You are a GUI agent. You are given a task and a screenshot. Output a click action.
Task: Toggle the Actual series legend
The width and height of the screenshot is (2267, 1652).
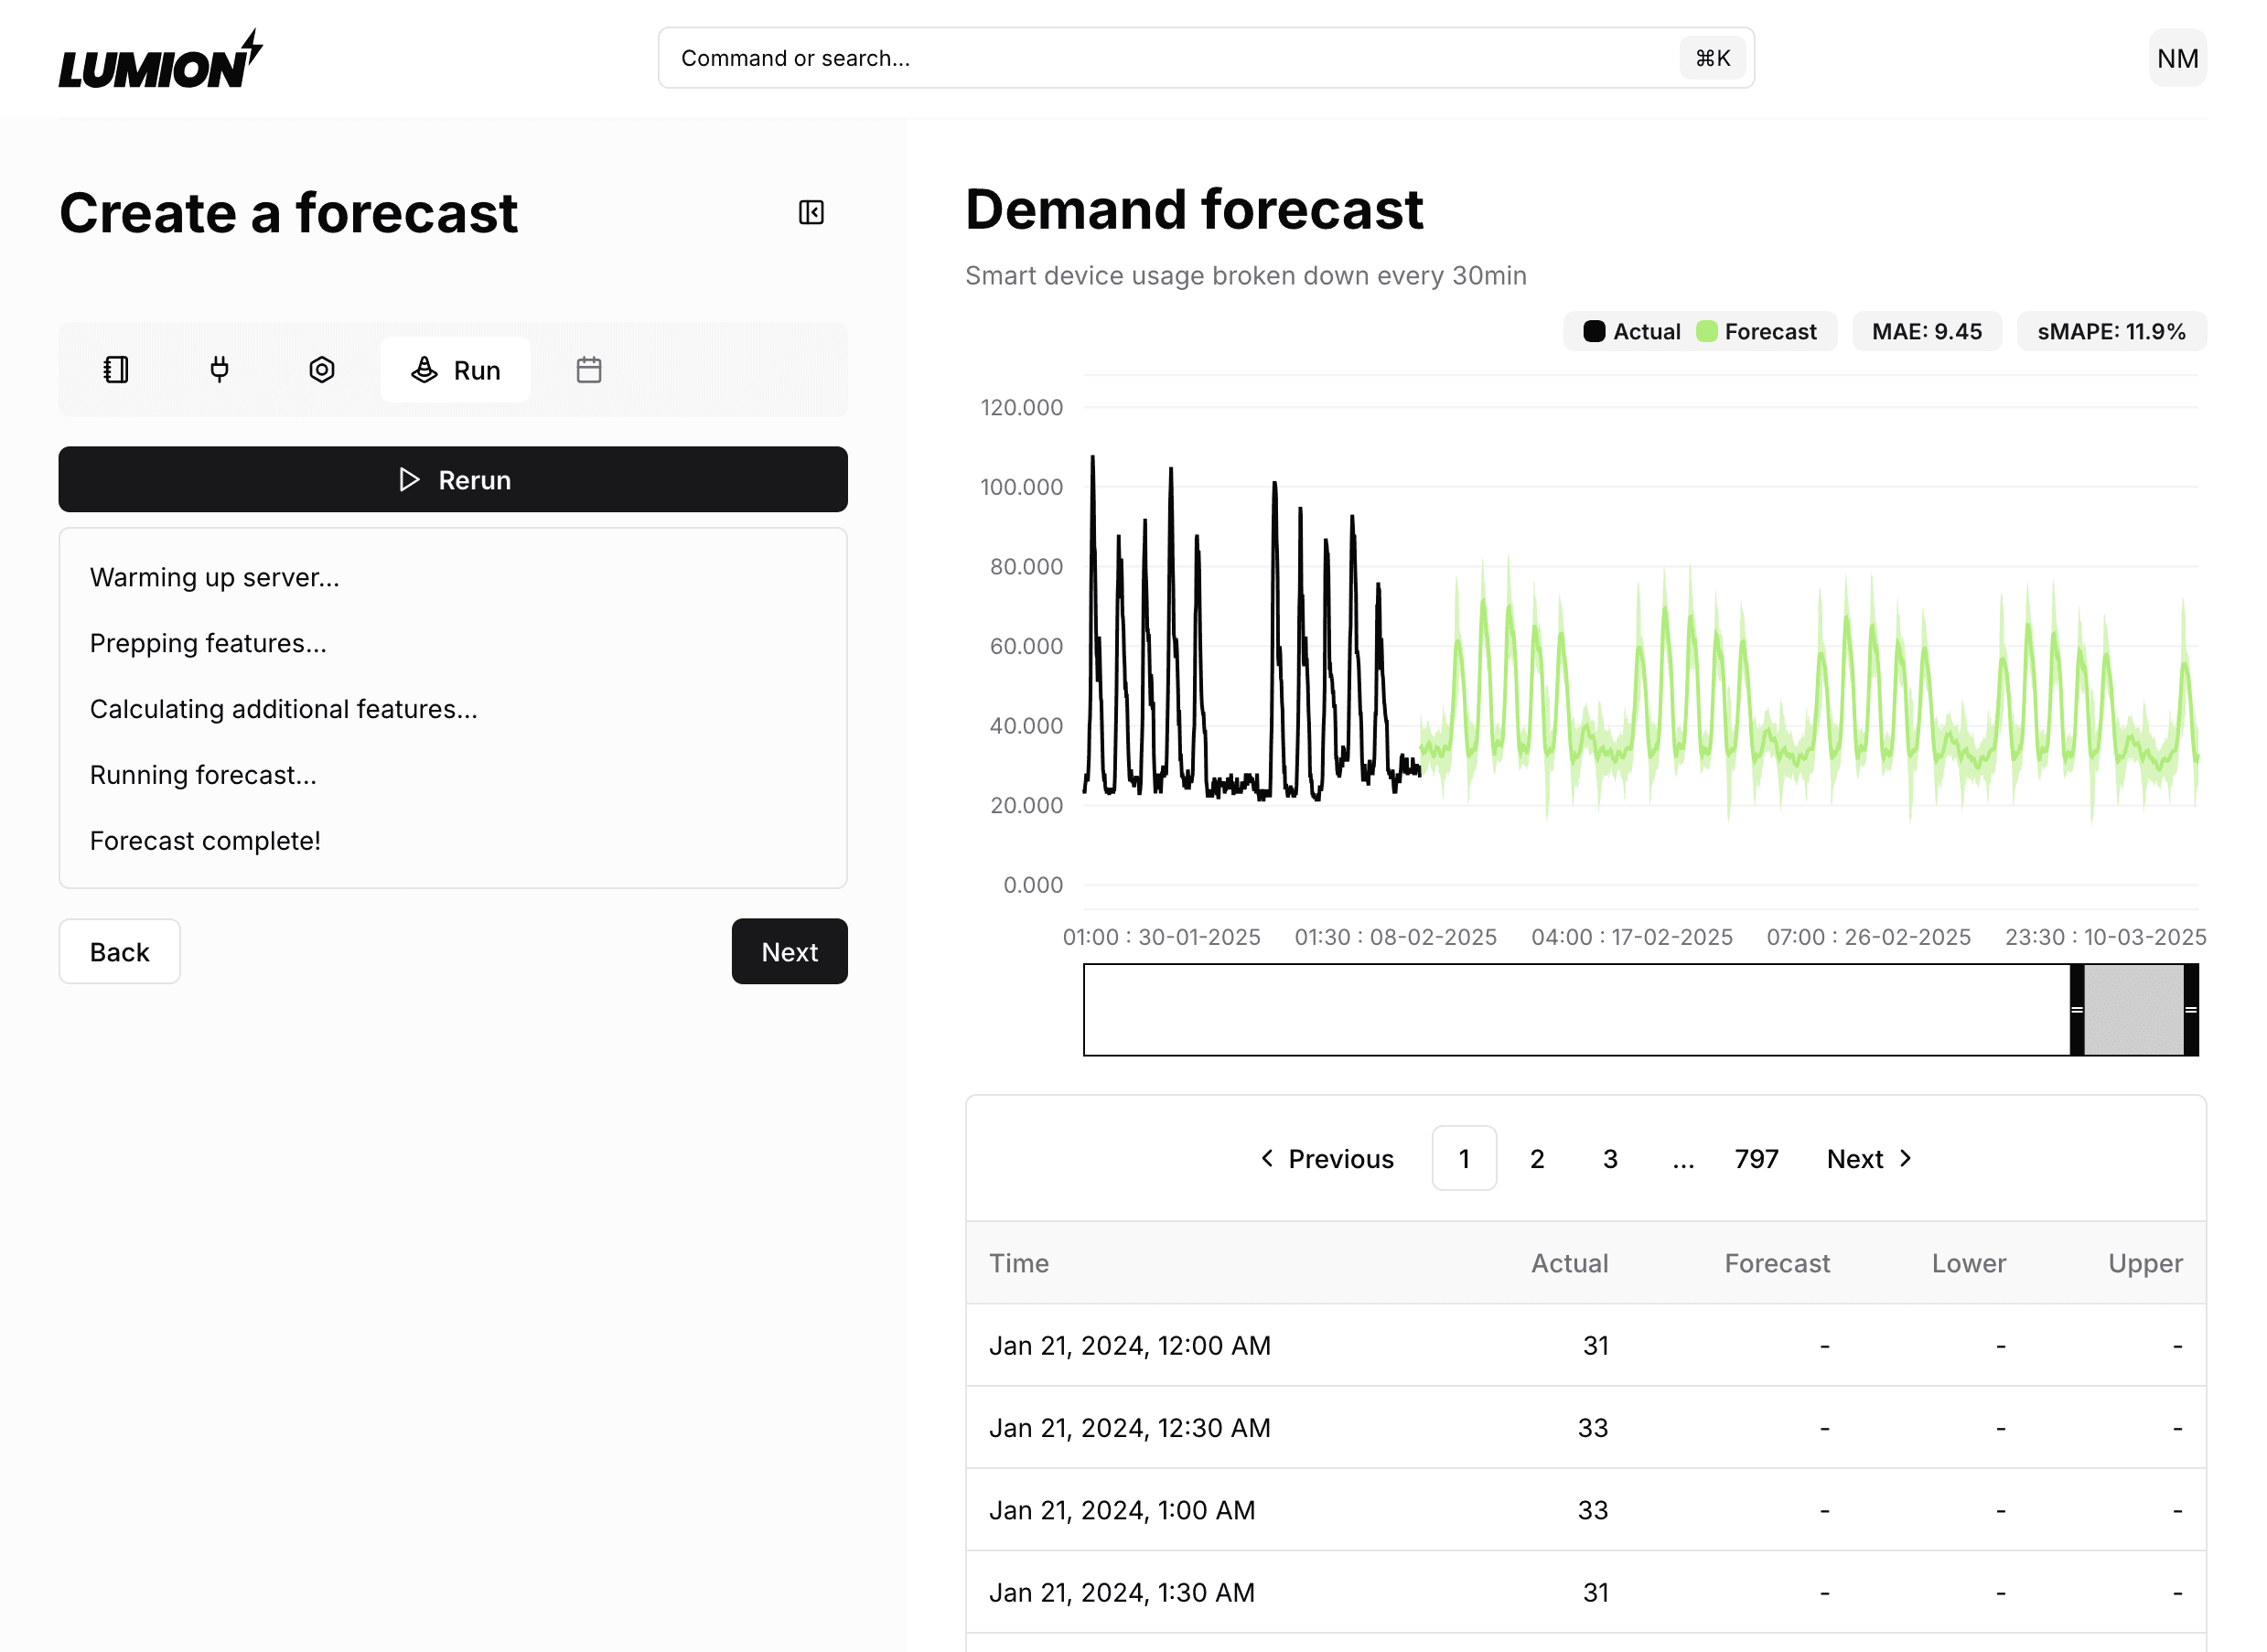point(1633,332)
